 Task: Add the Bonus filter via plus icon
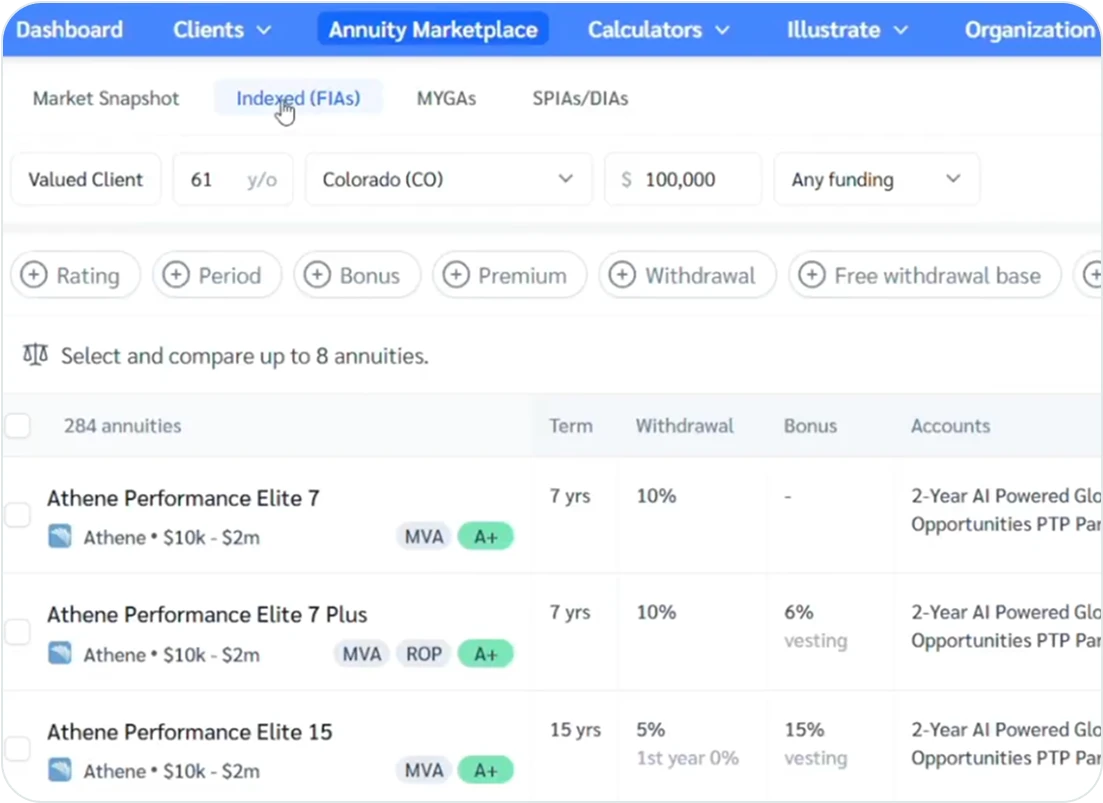point(317,274)
